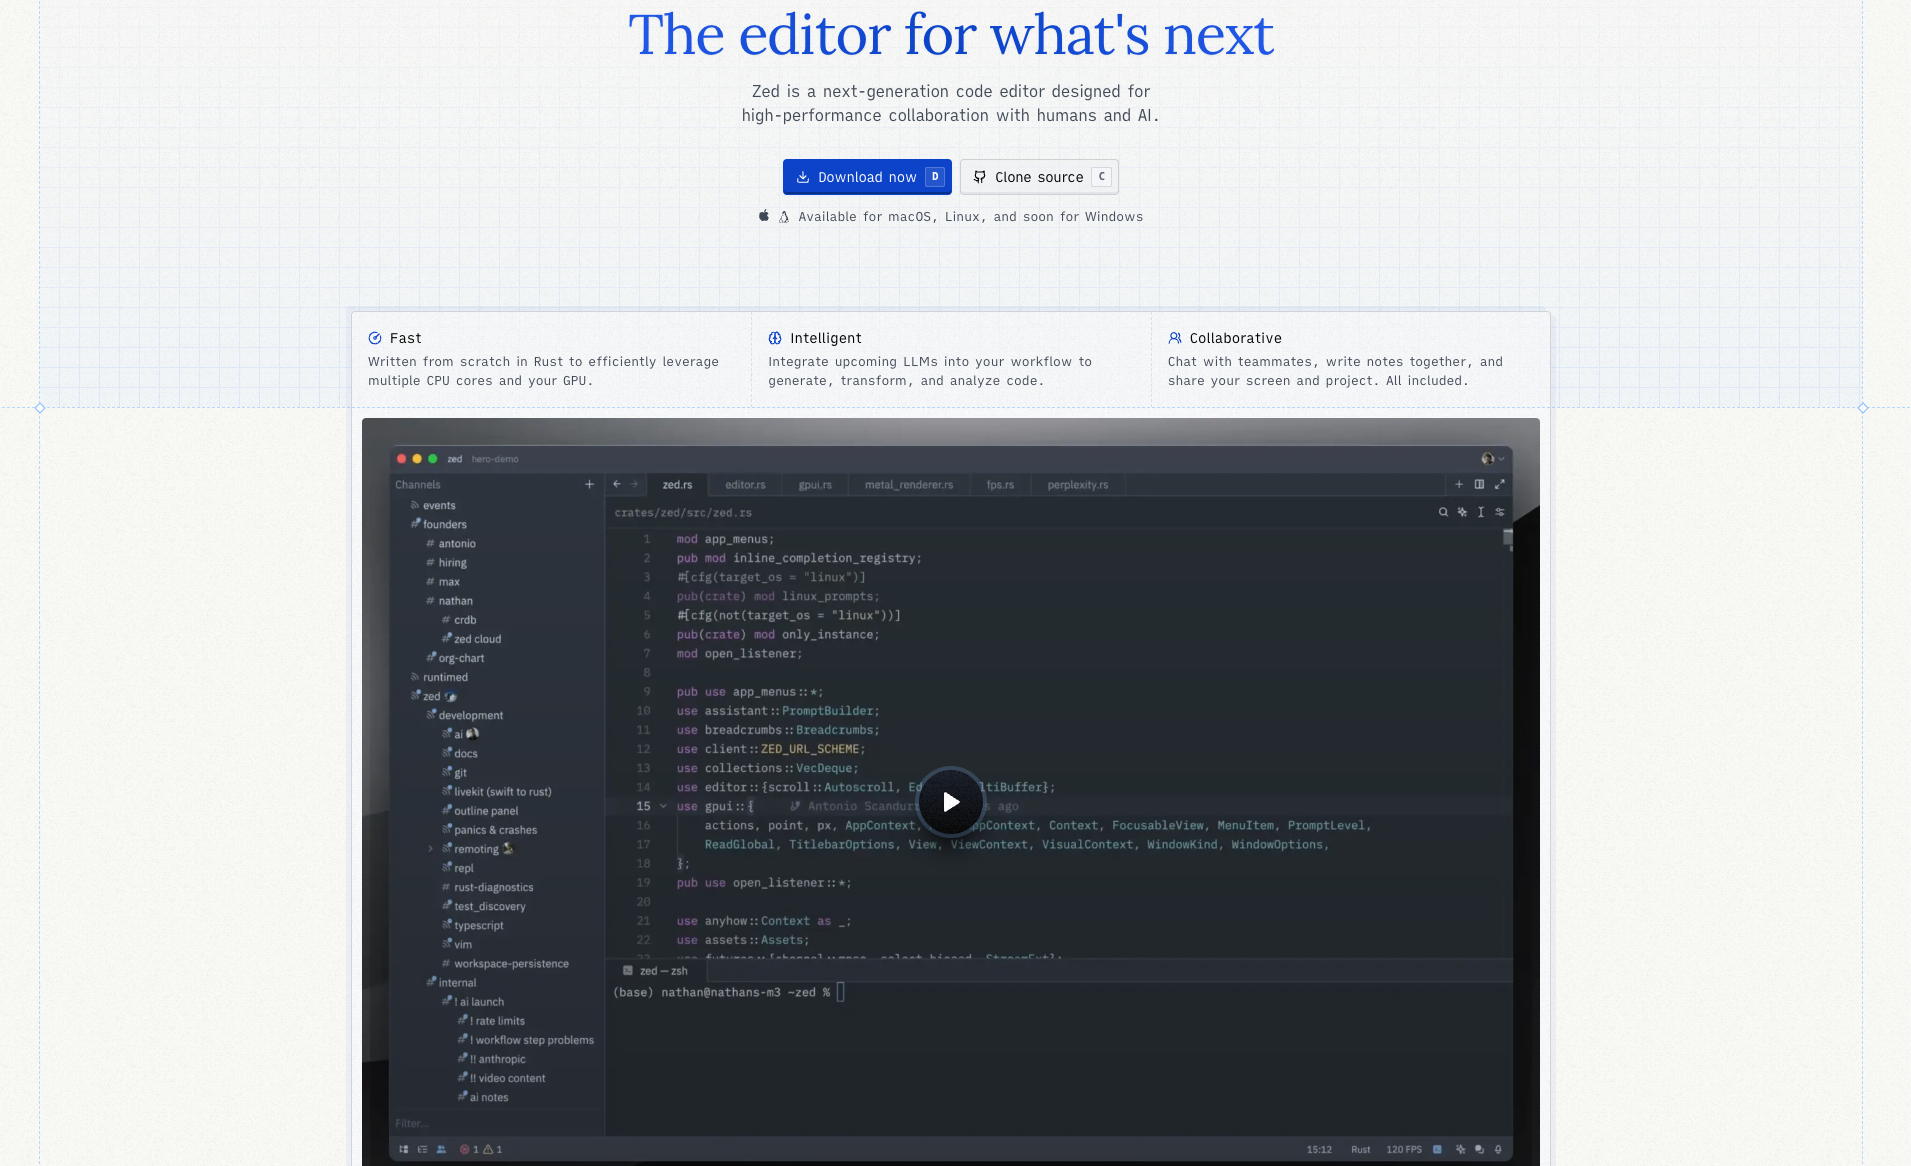The image size is (1911, 1166).
Task: Click the zoom pane expand icon
Action: point(1499,484)
